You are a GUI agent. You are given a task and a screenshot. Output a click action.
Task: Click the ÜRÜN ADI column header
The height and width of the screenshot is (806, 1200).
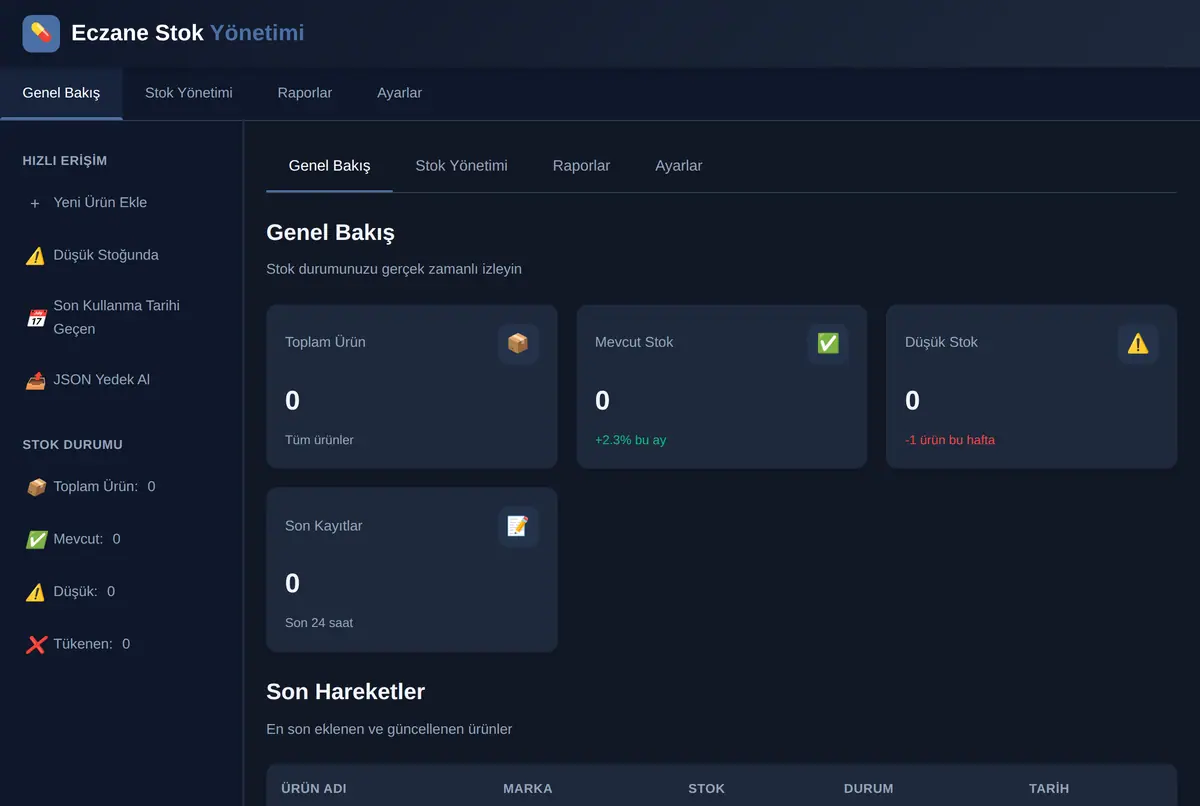tap(314, 788)
